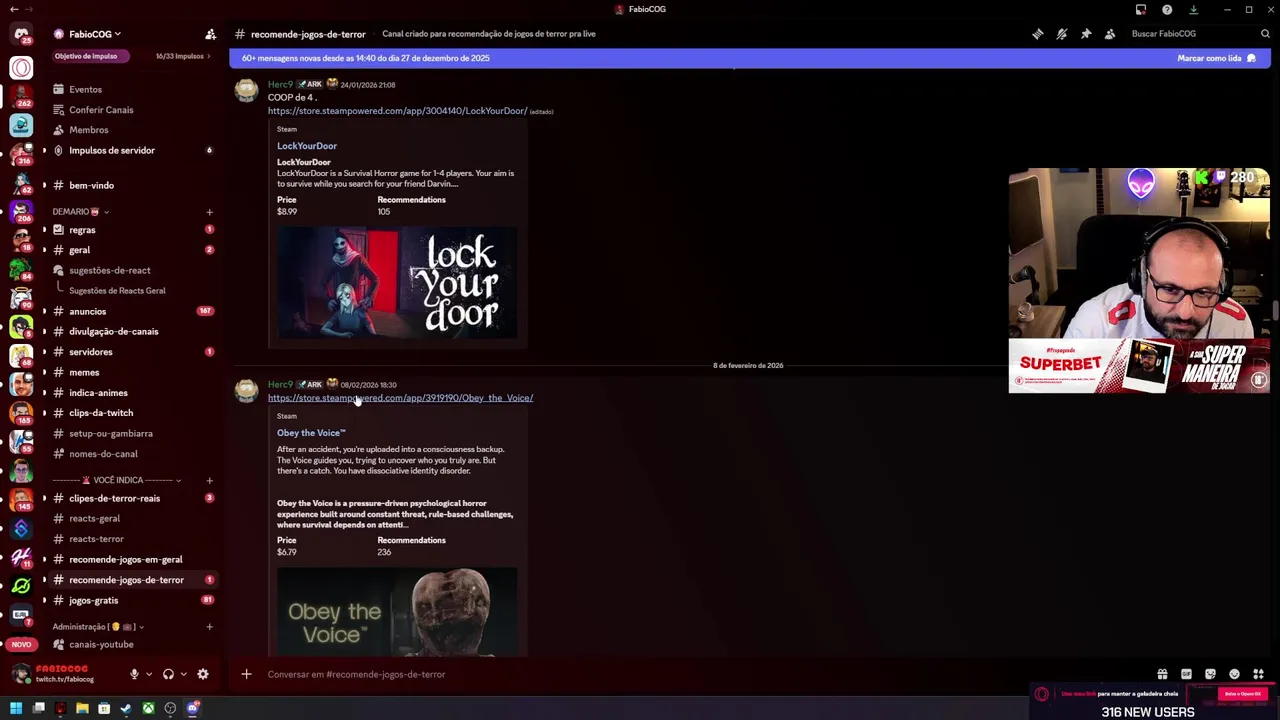Open the gift icon in chat bar
The image size is (1280, 720).
click(1162, 674)
